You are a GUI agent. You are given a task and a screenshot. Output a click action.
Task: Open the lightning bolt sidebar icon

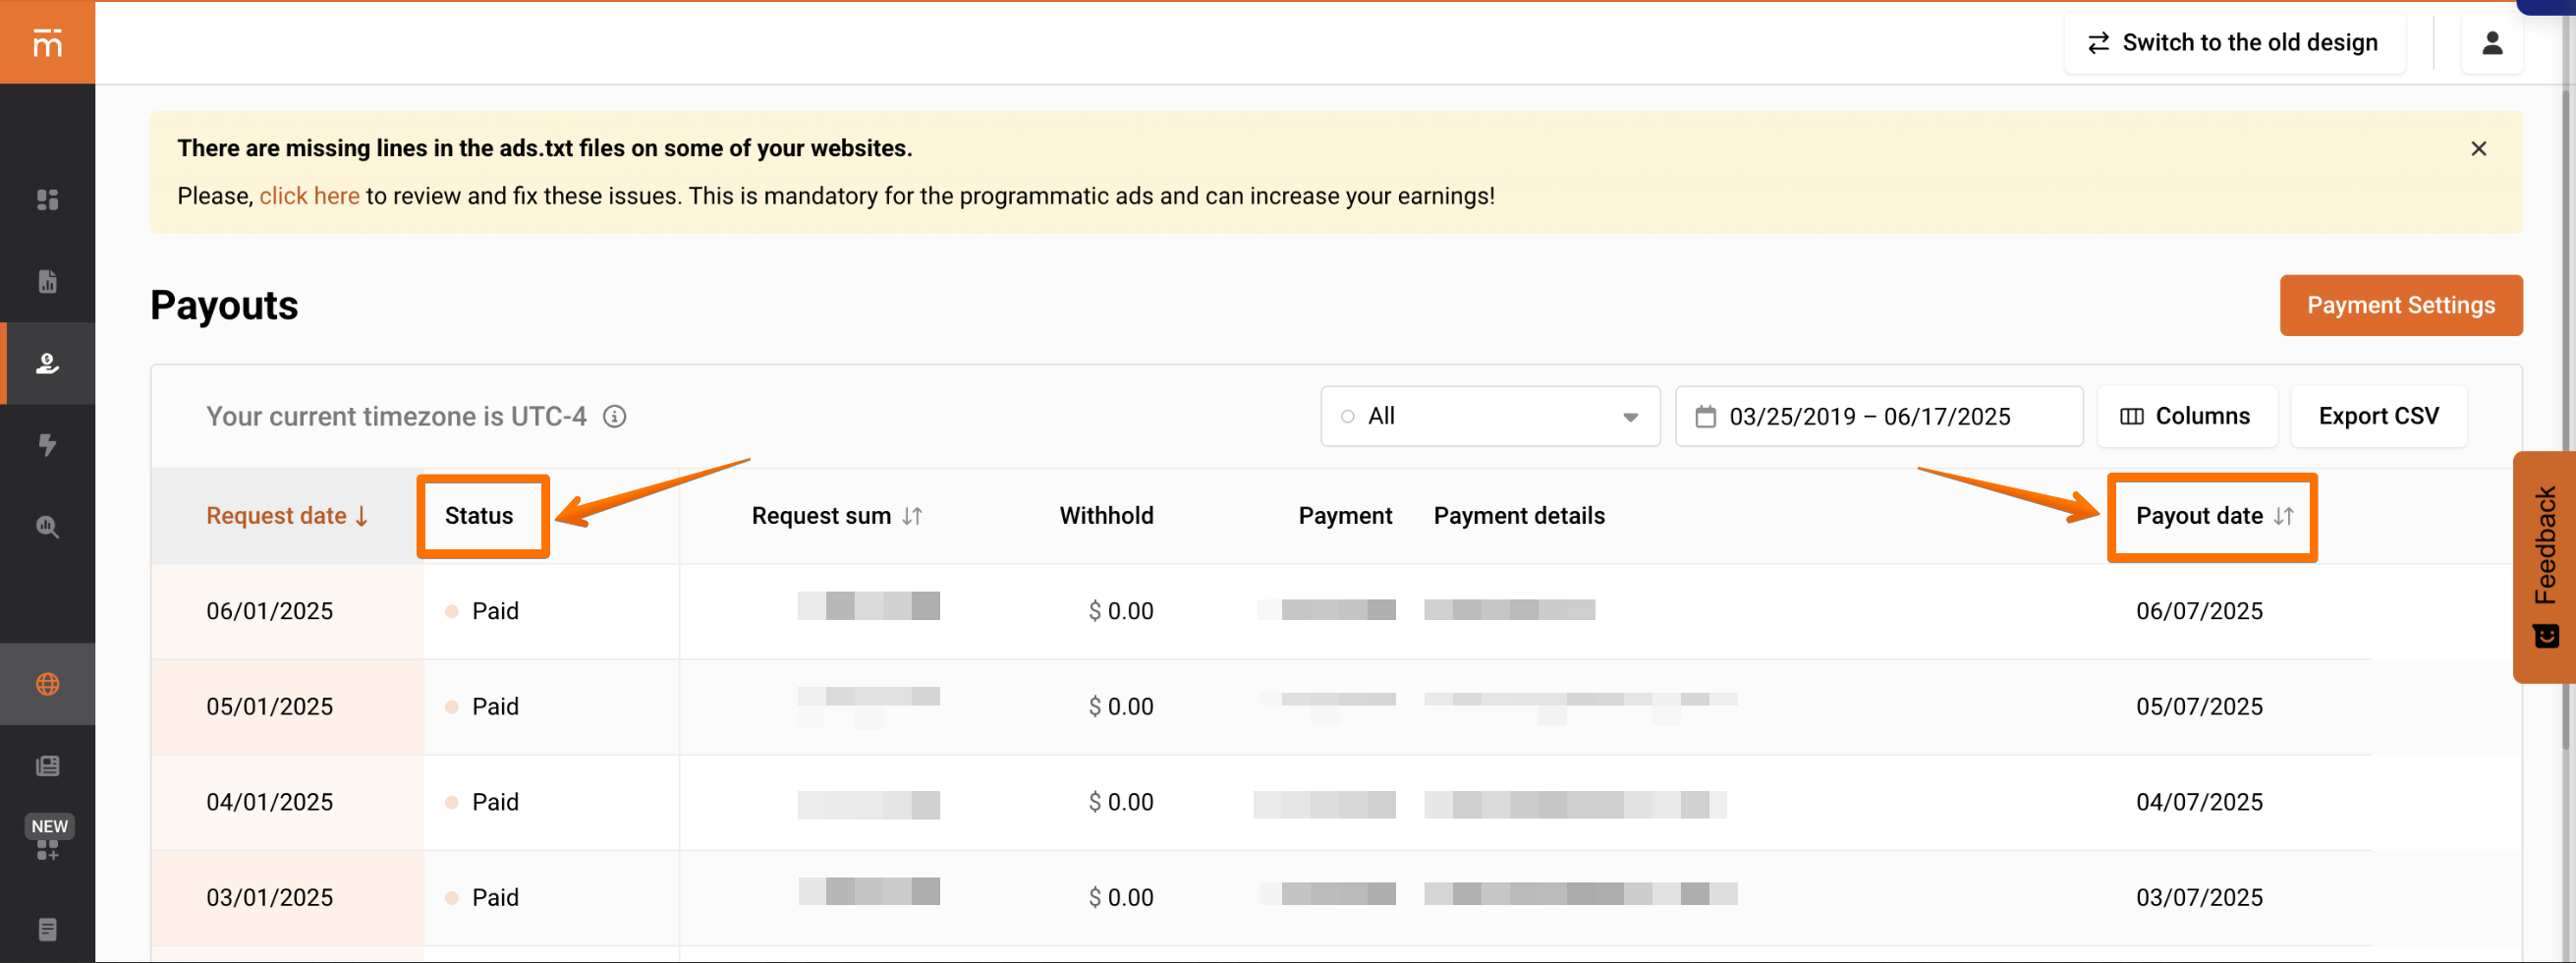47,445
